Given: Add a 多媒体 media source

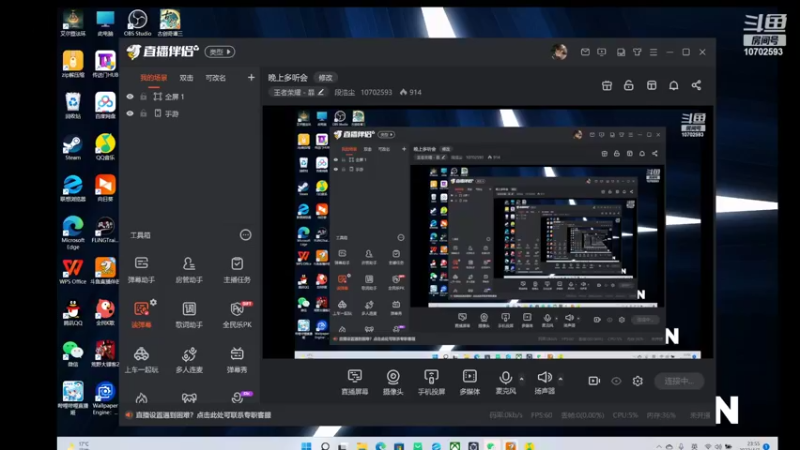Looking at the screenshot, I should click(469, 382).
